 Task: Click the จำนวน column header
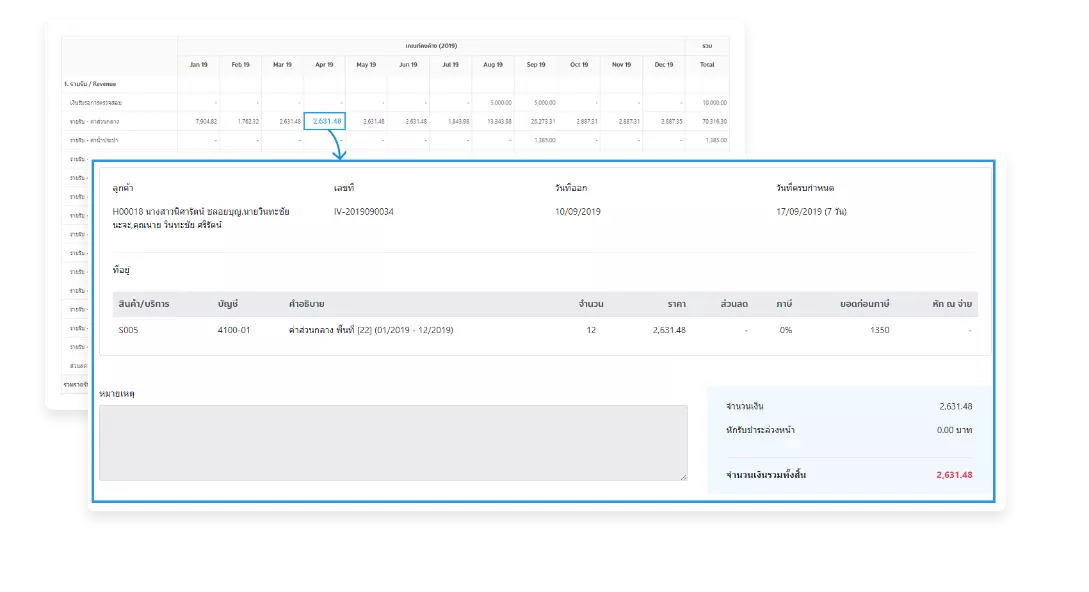point(591,304)
